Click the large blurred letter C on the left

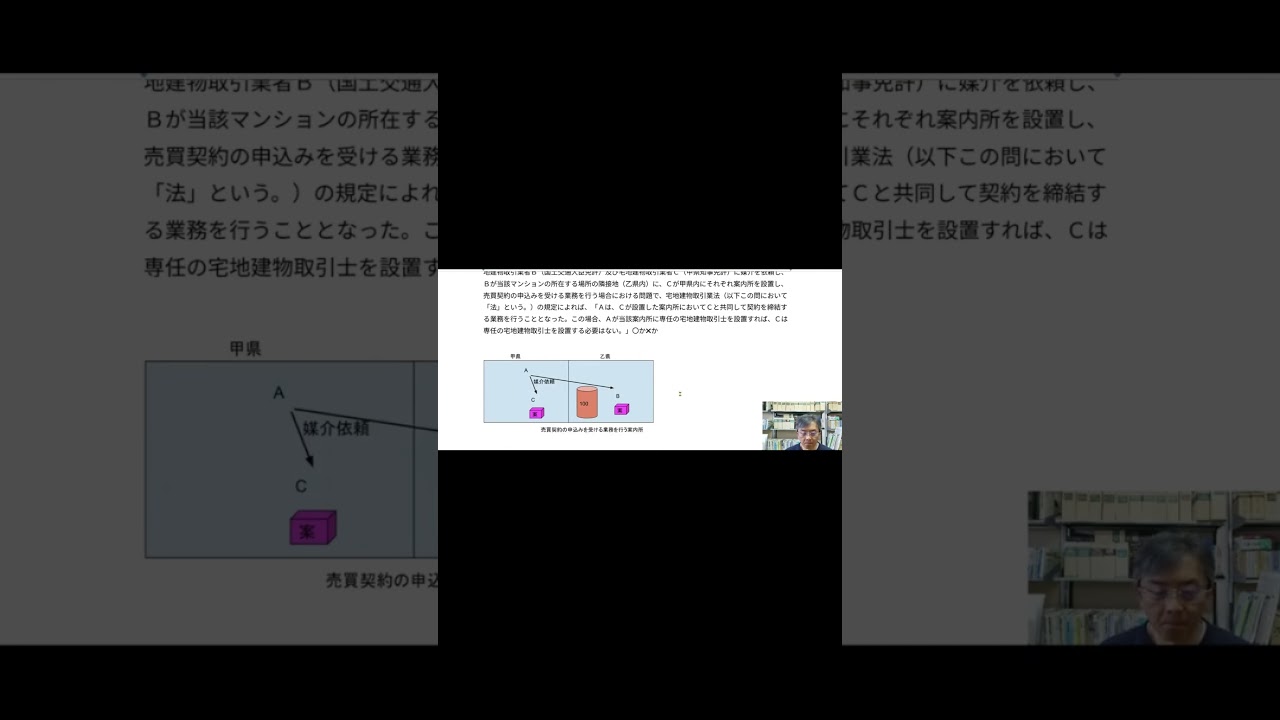(x=300, y=486)
